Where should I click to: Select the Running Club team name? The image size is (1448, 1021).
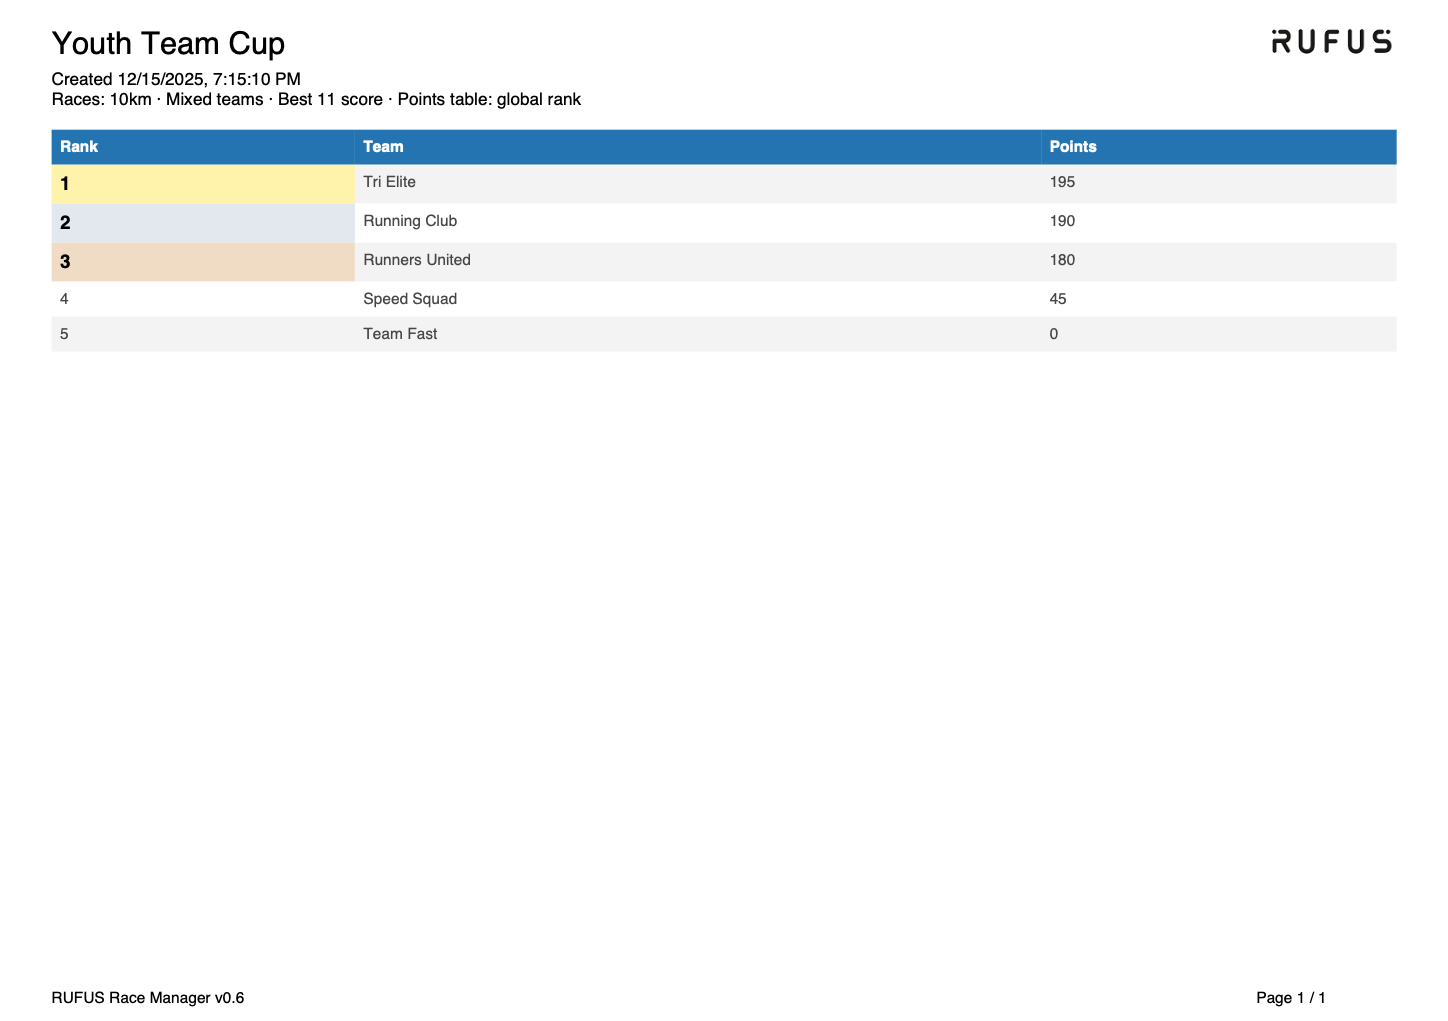tap(410, 221)
